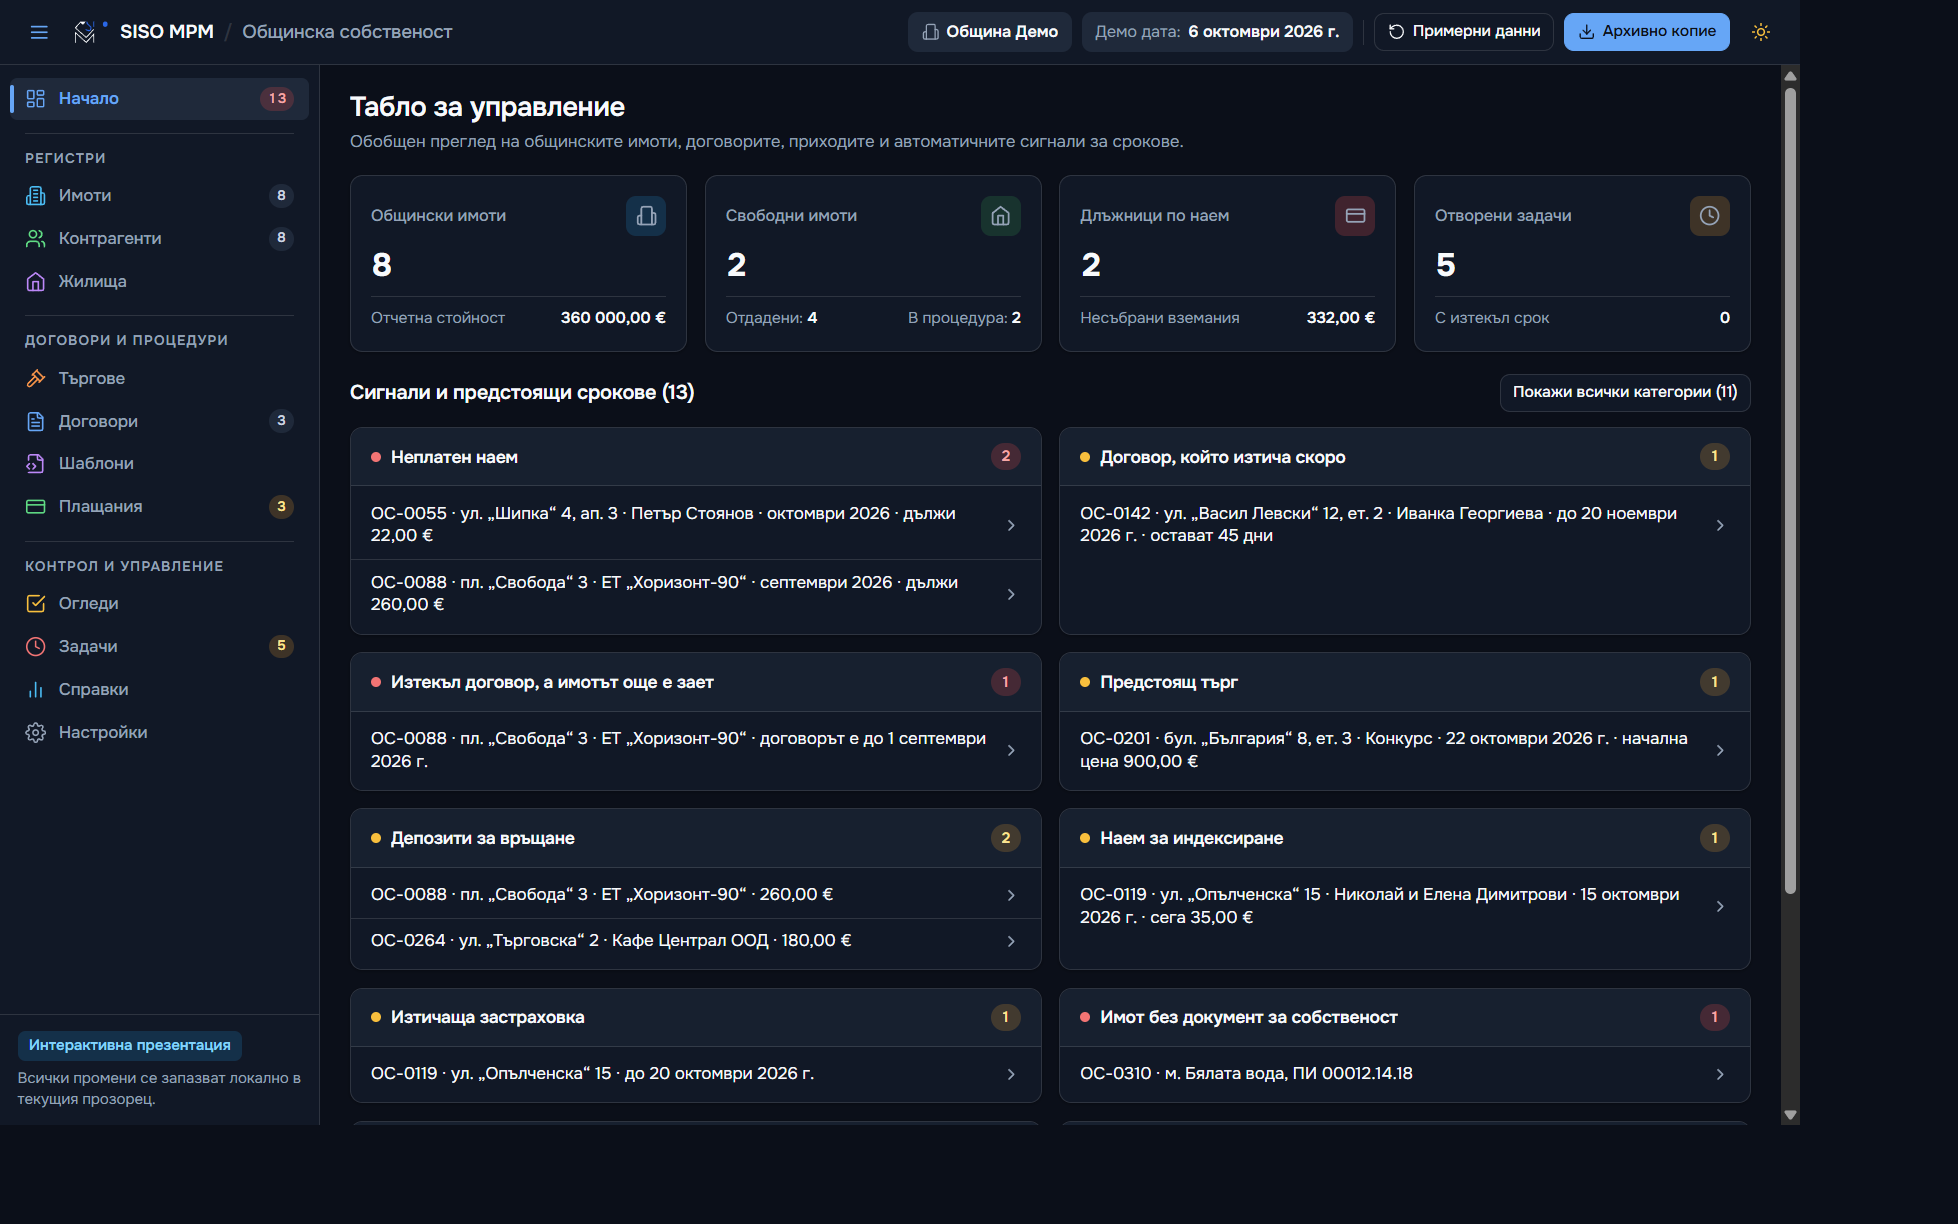The width and height of the screenshot is (1958, 1224).
Task: Open the Задачи section
Action: (x=160, y=647)
